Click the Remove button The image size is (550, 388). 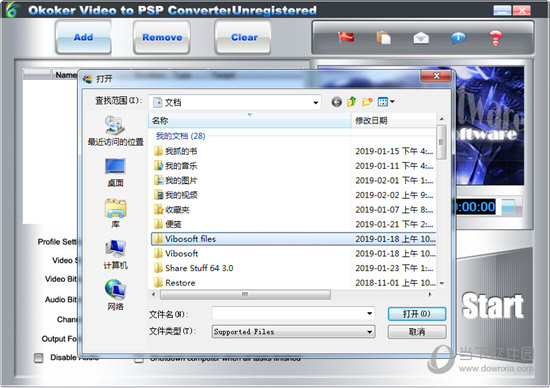coord(162,37)
